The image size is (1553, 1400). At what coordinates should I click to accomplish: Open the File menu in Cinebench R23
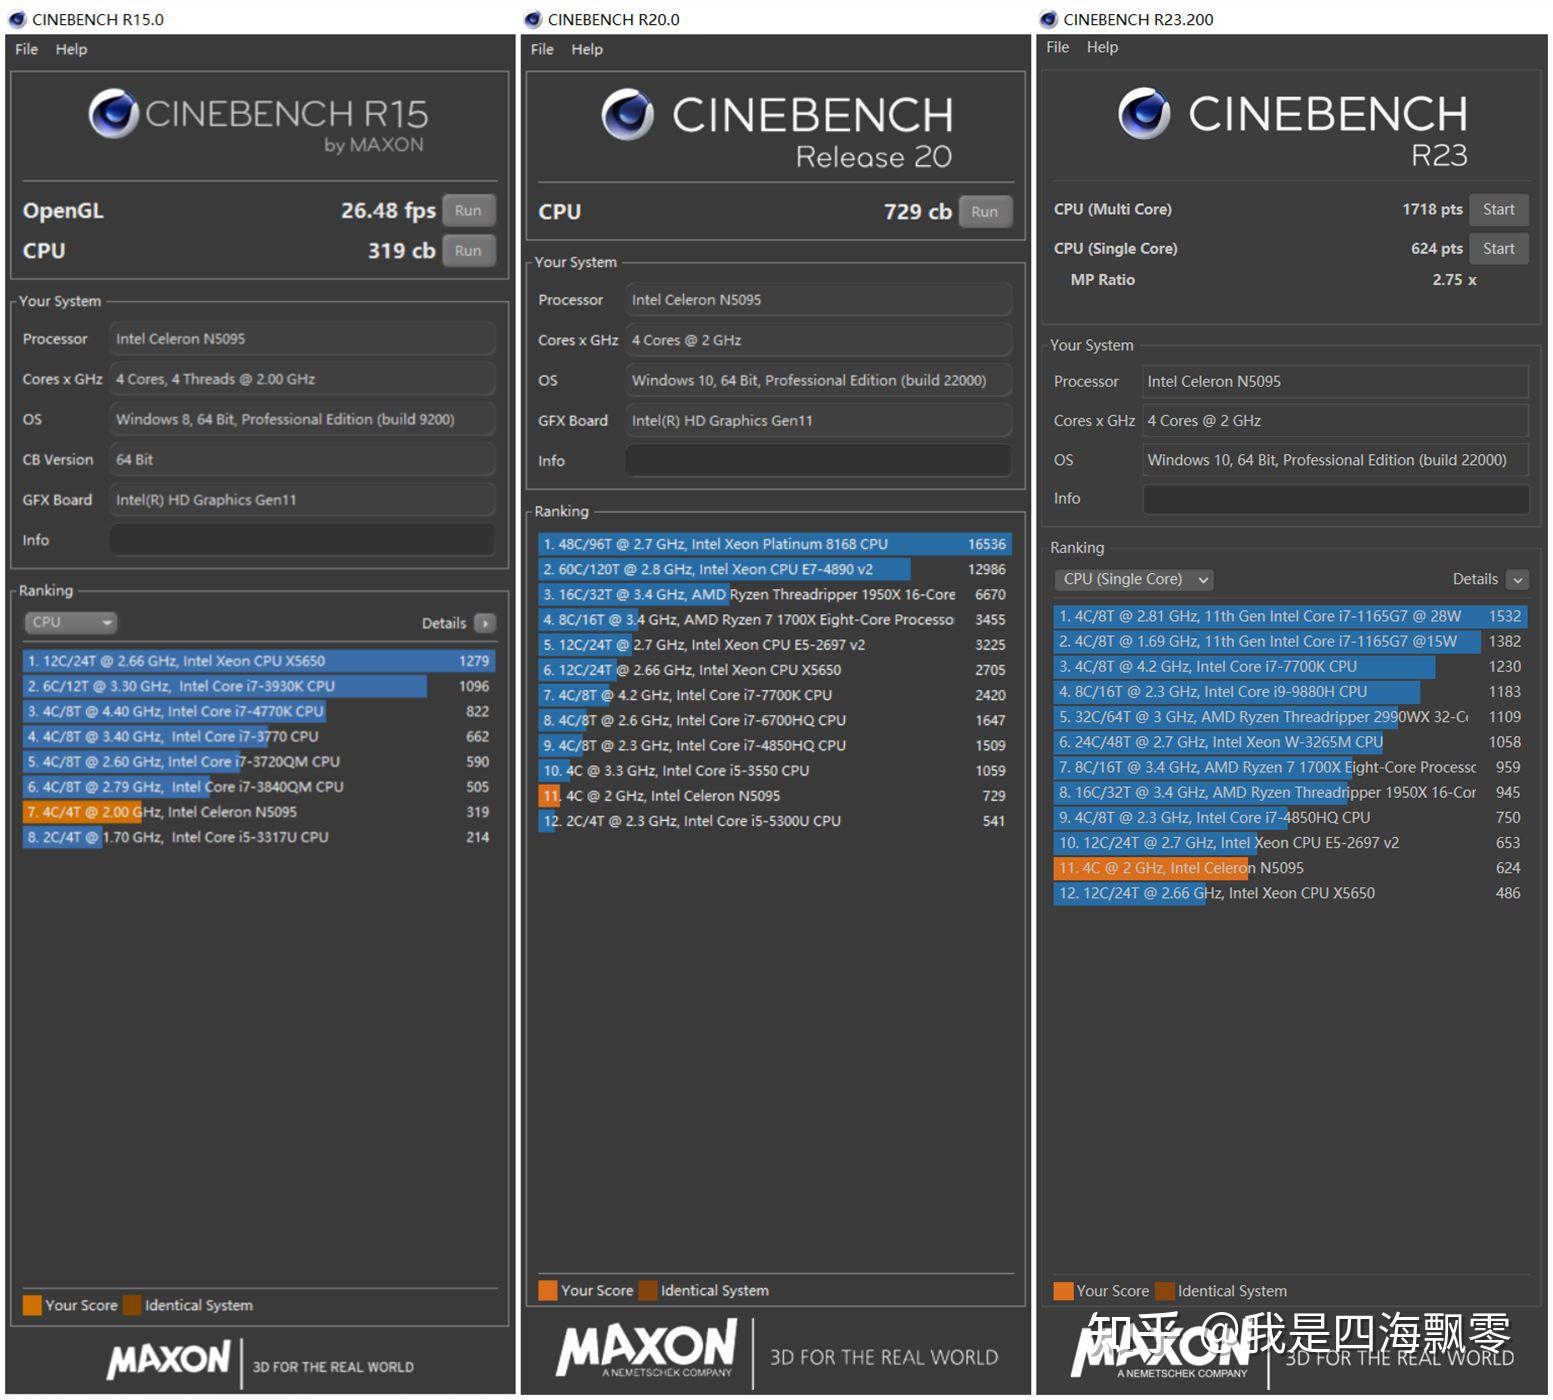(x=1058, y=47)
